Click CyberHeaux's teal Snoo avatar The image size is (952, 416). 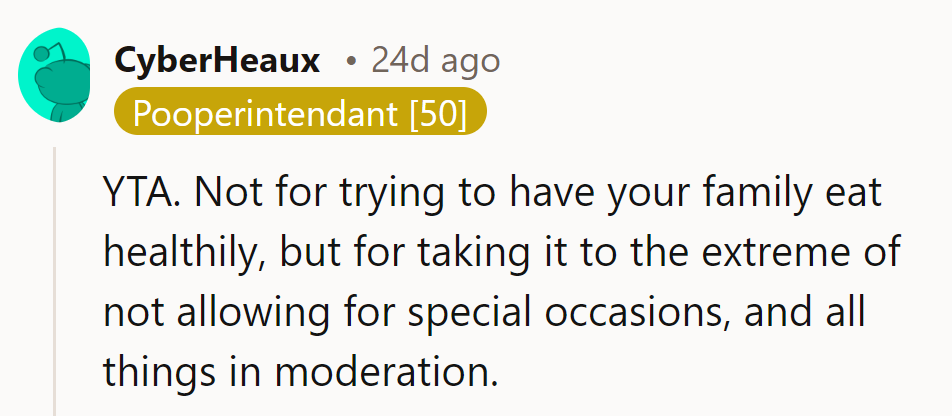coord(58,77)
